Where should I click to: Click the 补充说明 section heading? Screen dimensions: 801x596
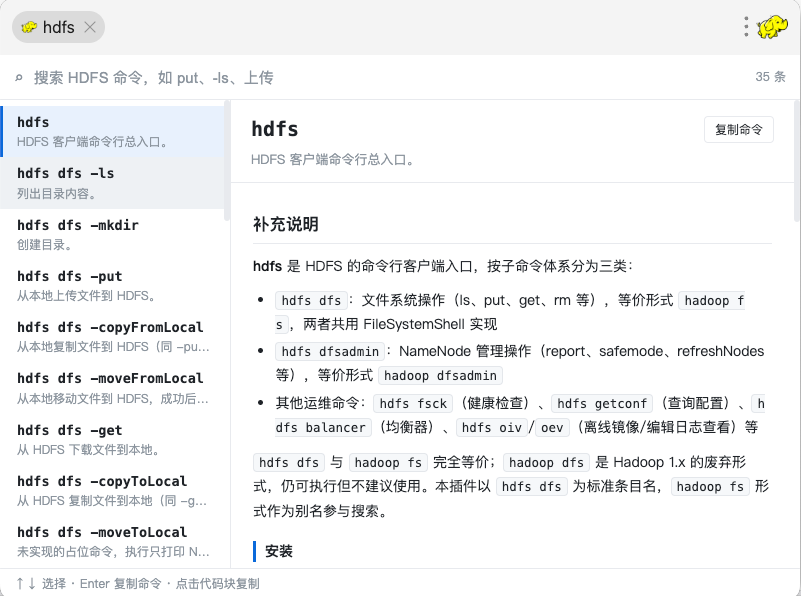286,224
